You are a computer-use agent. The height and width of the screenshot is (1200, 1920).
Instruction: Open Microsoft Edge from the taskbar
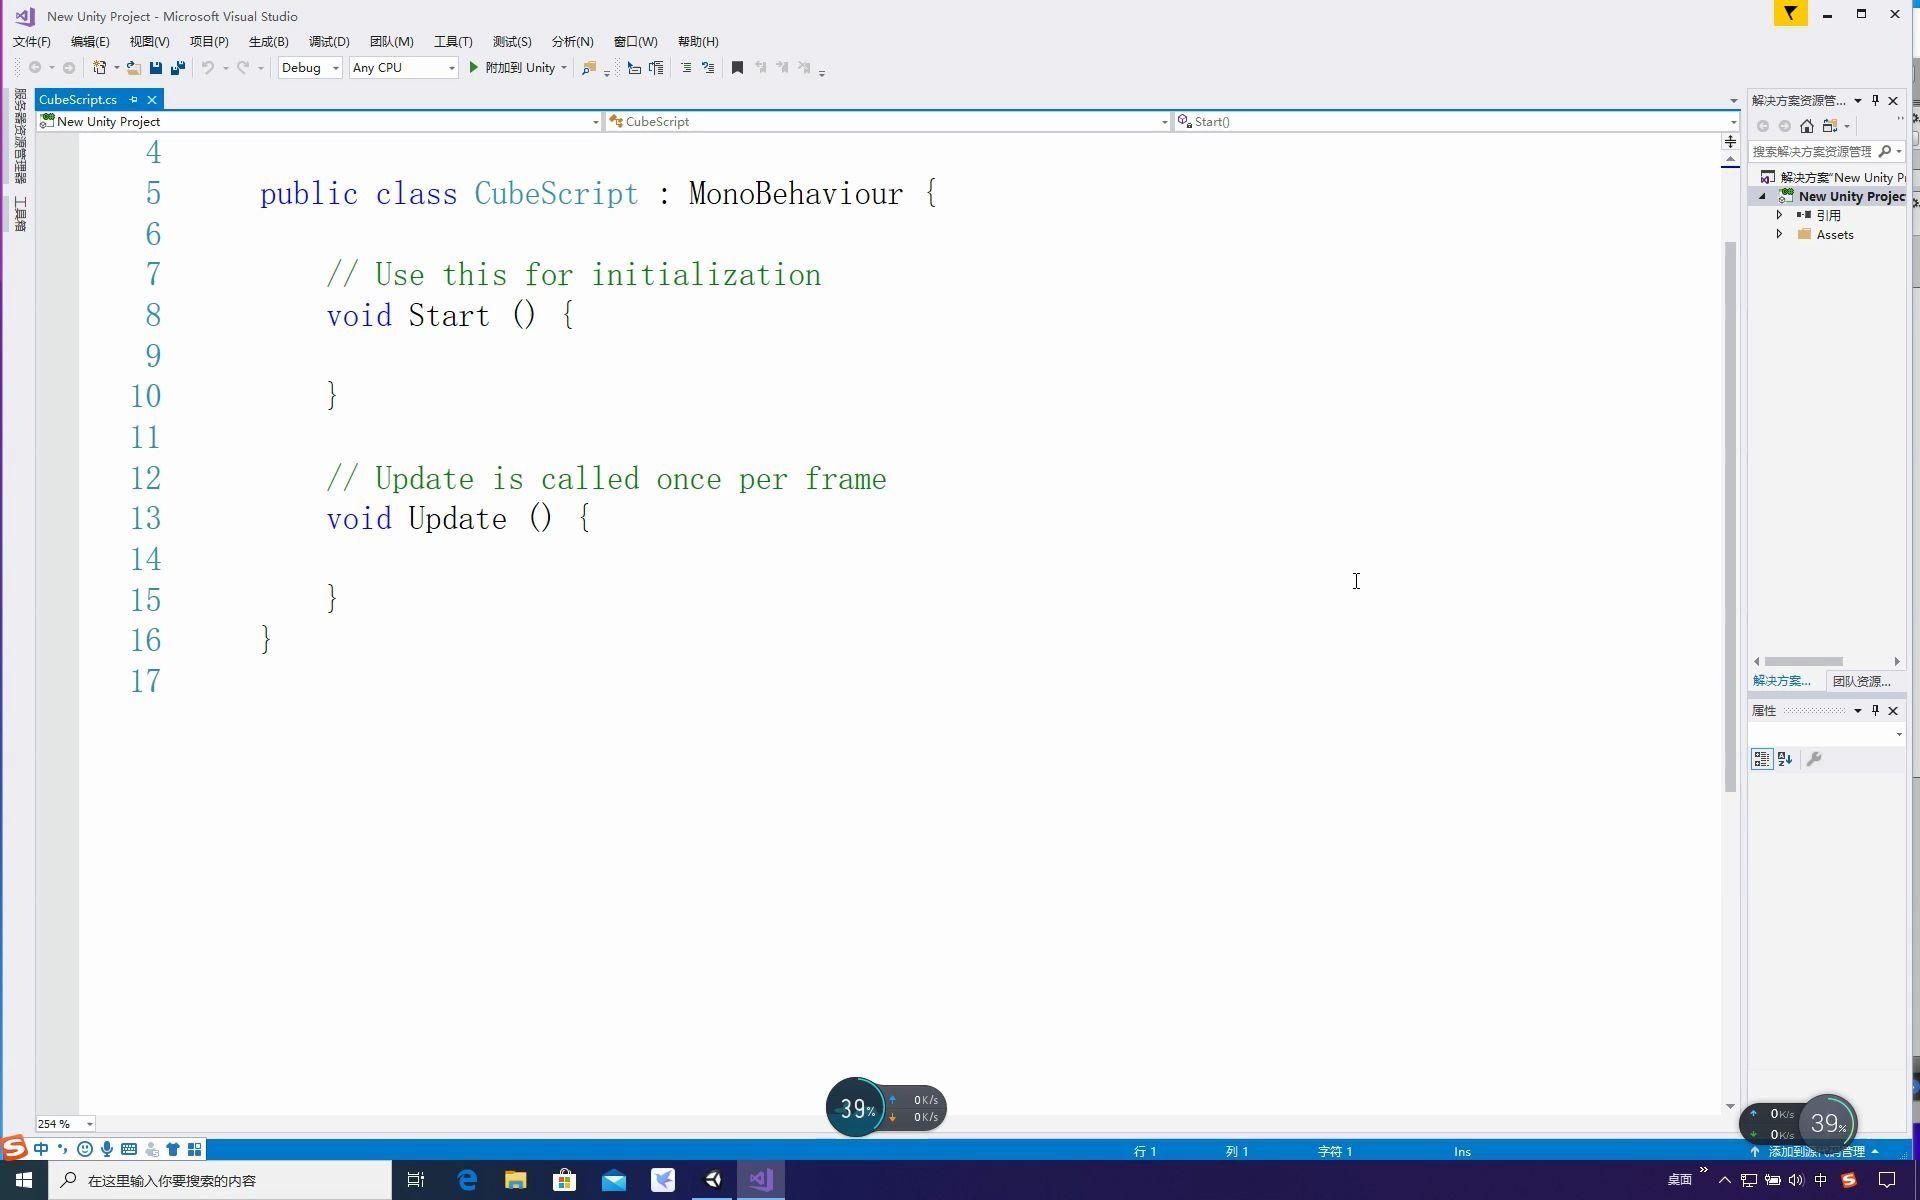pyautogui.click(x=467, y=1180)
